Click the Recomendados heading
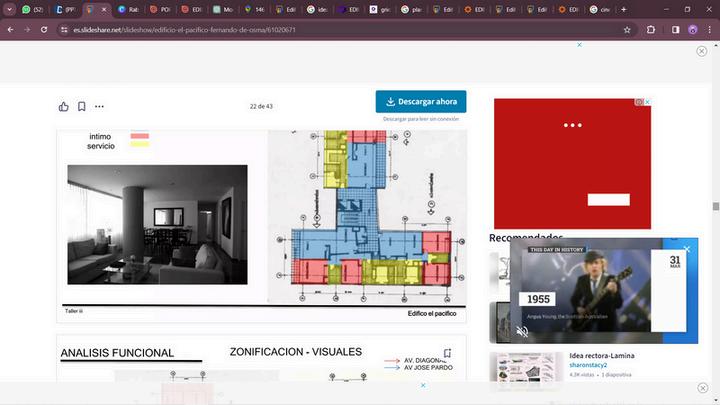This screenshot has width=720, height=405. [526, 238]
